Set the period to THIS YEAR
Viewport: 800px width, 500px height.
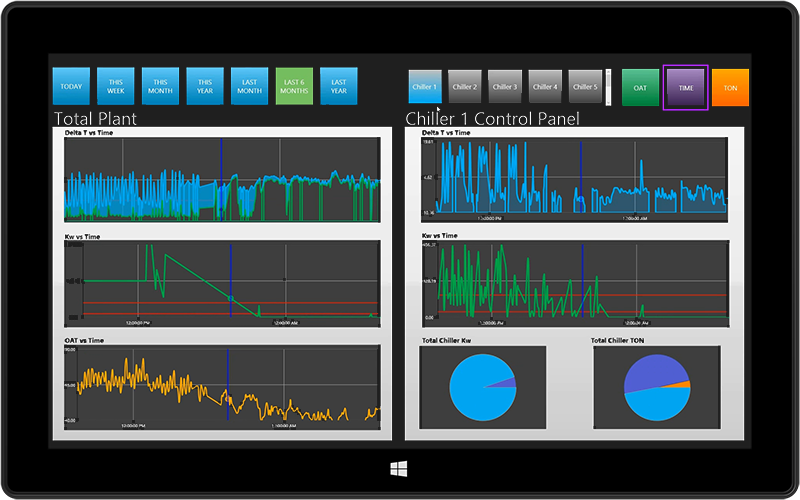pyautogui.click(x=205, y=87)
